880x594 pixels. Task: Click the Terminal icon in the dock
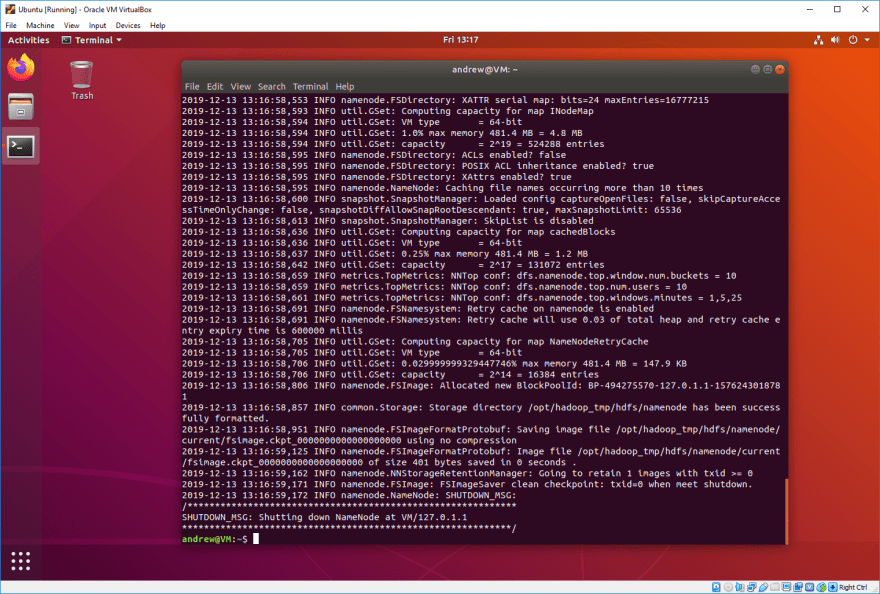(x=21, y=147)
